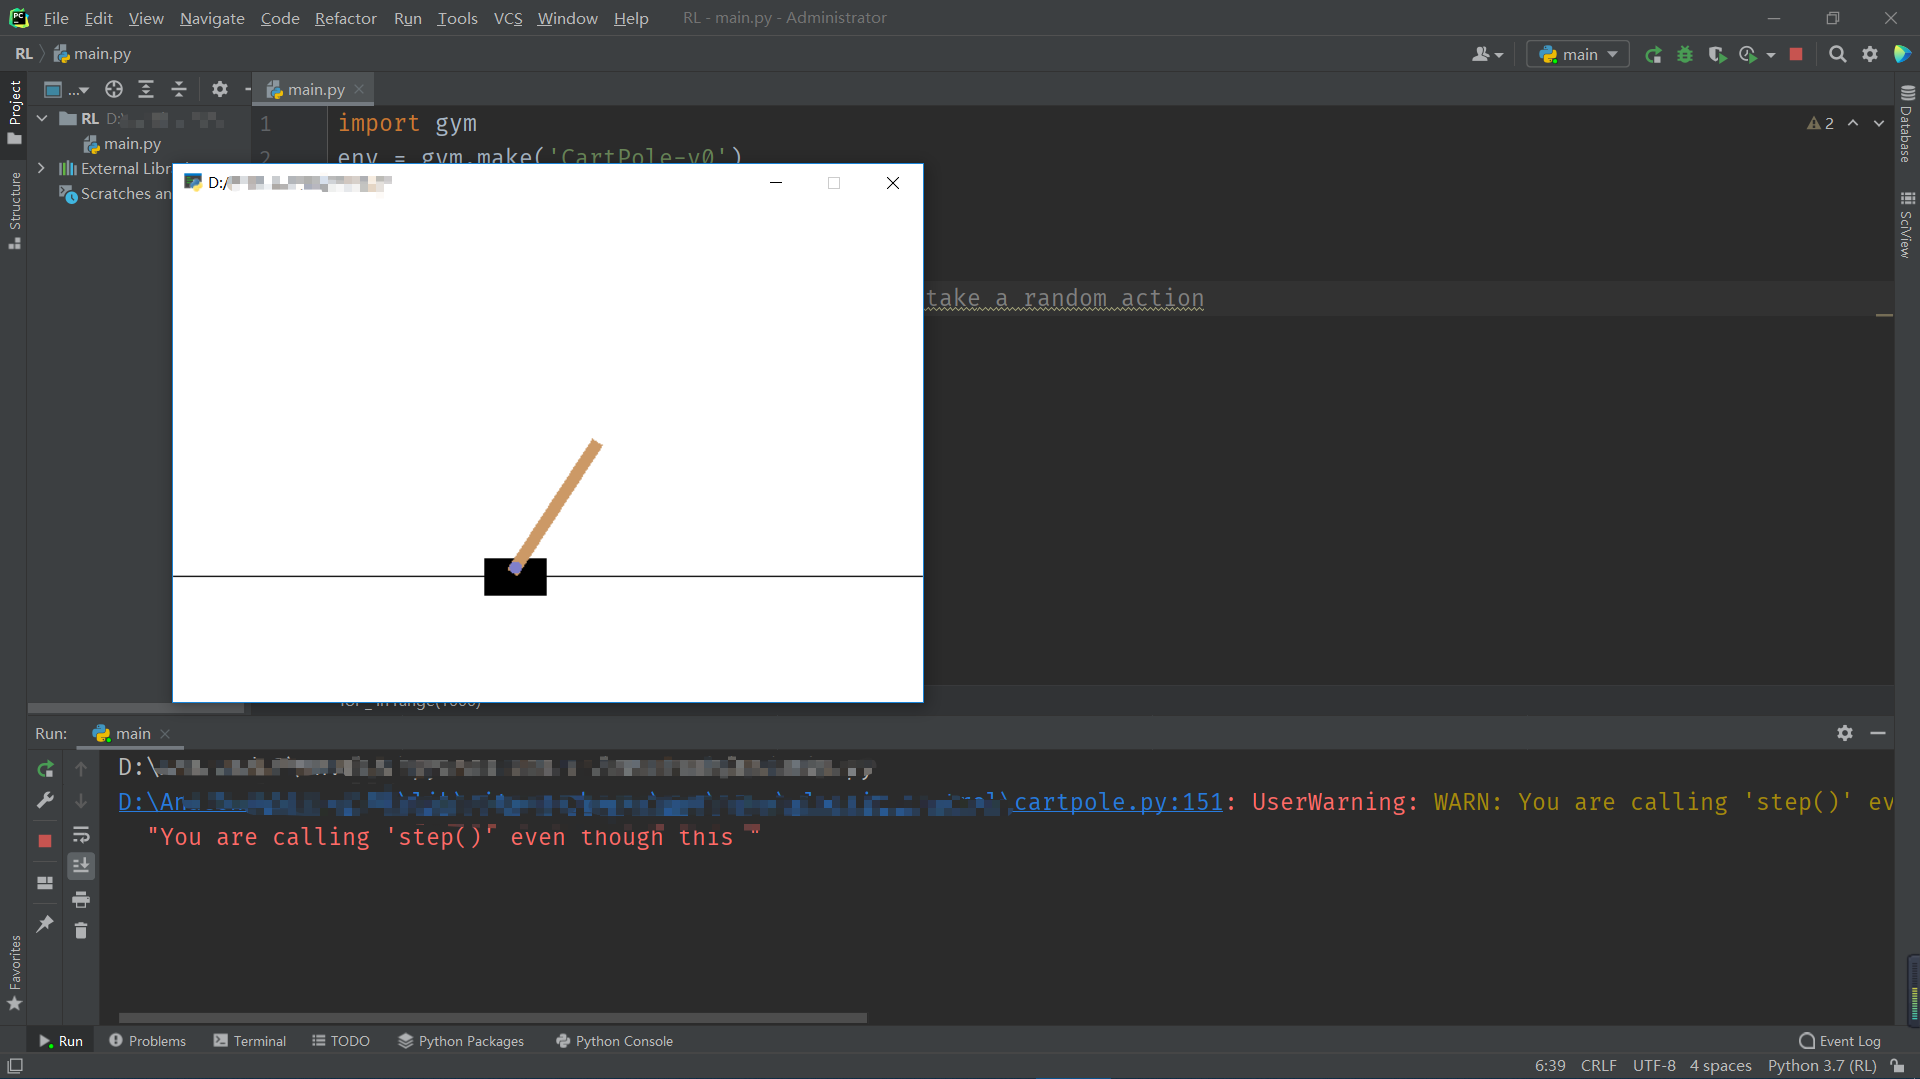Open the Navigate menu

pyautogui.click(x=212, y=18)
